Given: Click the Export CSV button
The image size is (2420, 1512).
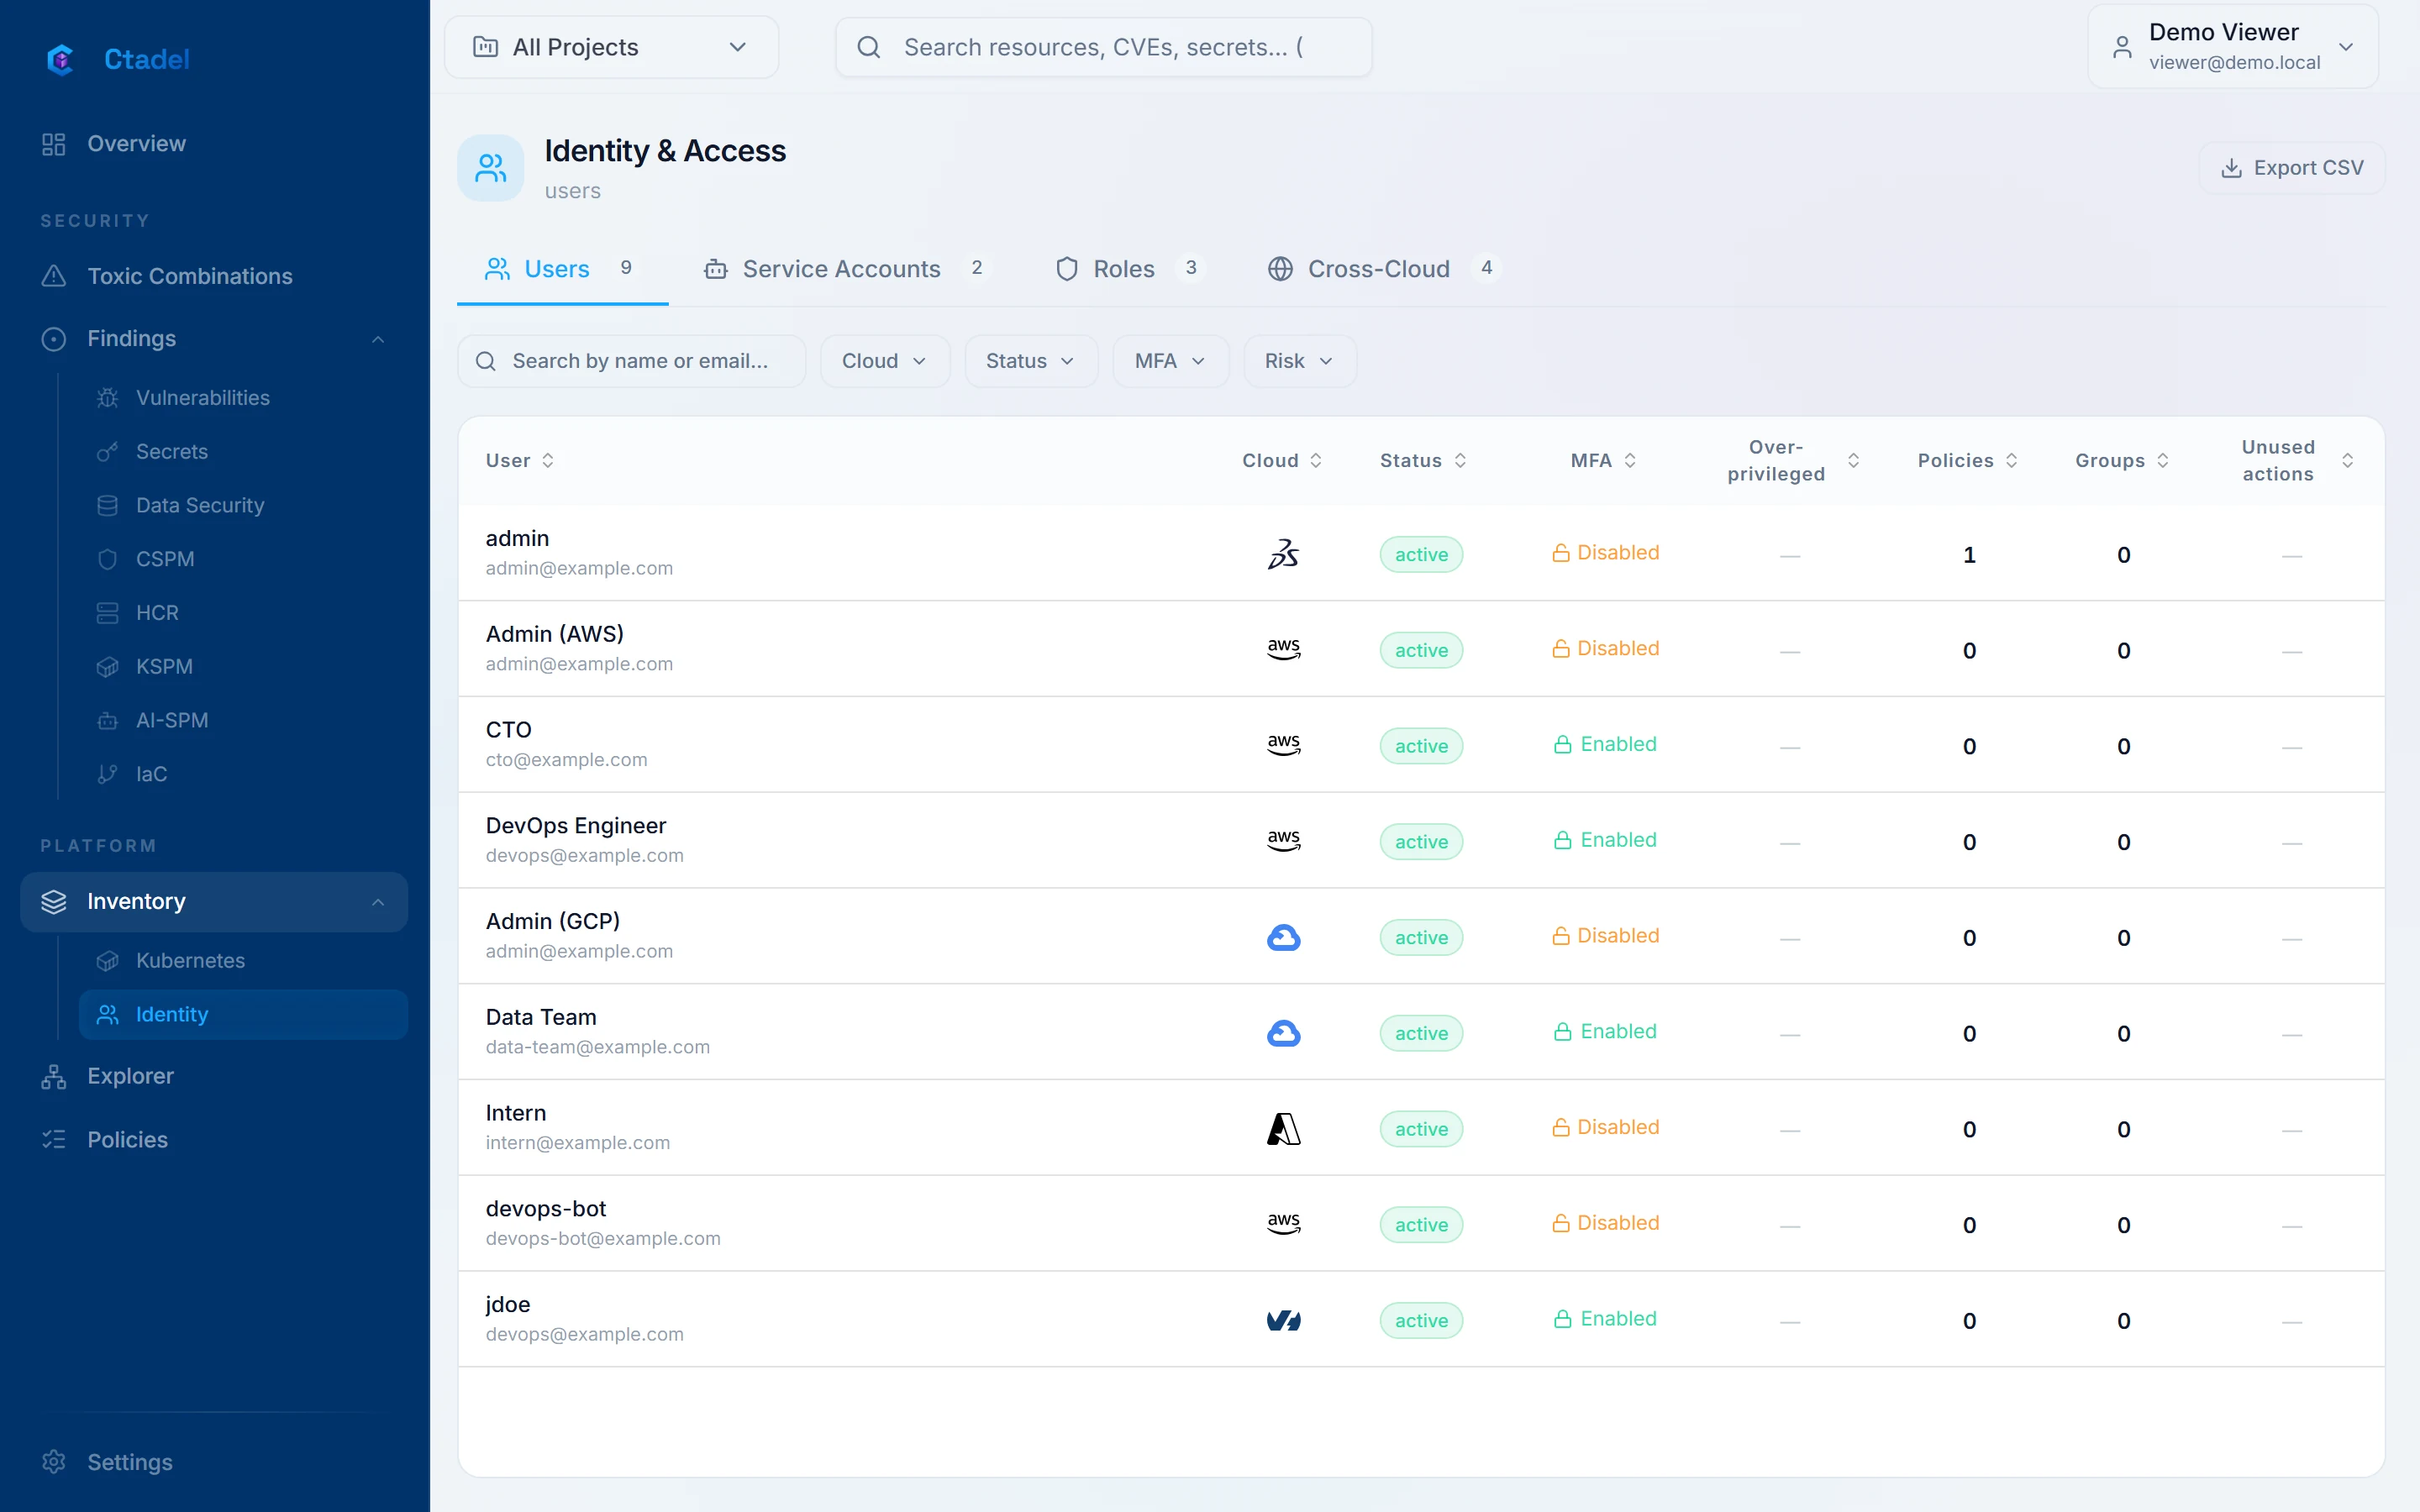Looking at the screenshot, I should tap(2292, 168).
